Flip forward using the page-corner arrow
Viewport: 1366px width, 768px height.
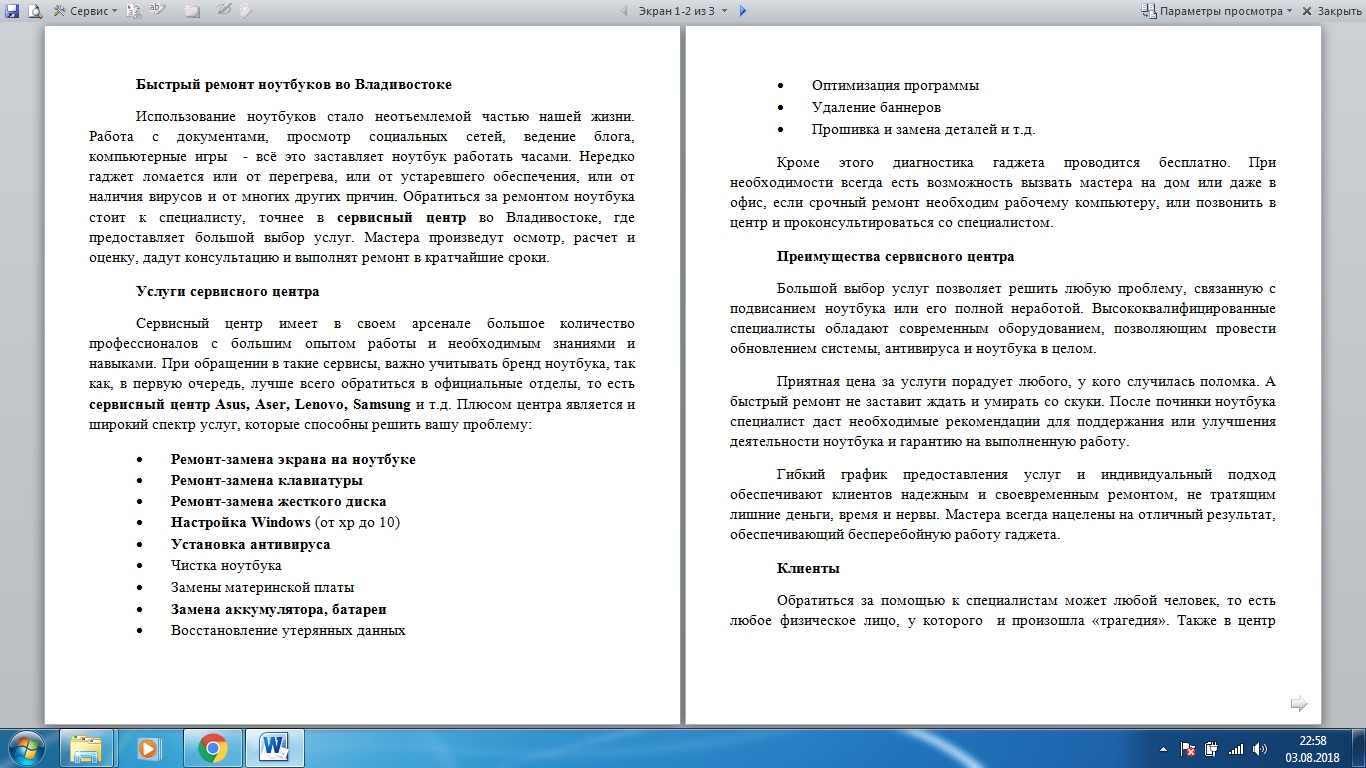[1299, 704]
